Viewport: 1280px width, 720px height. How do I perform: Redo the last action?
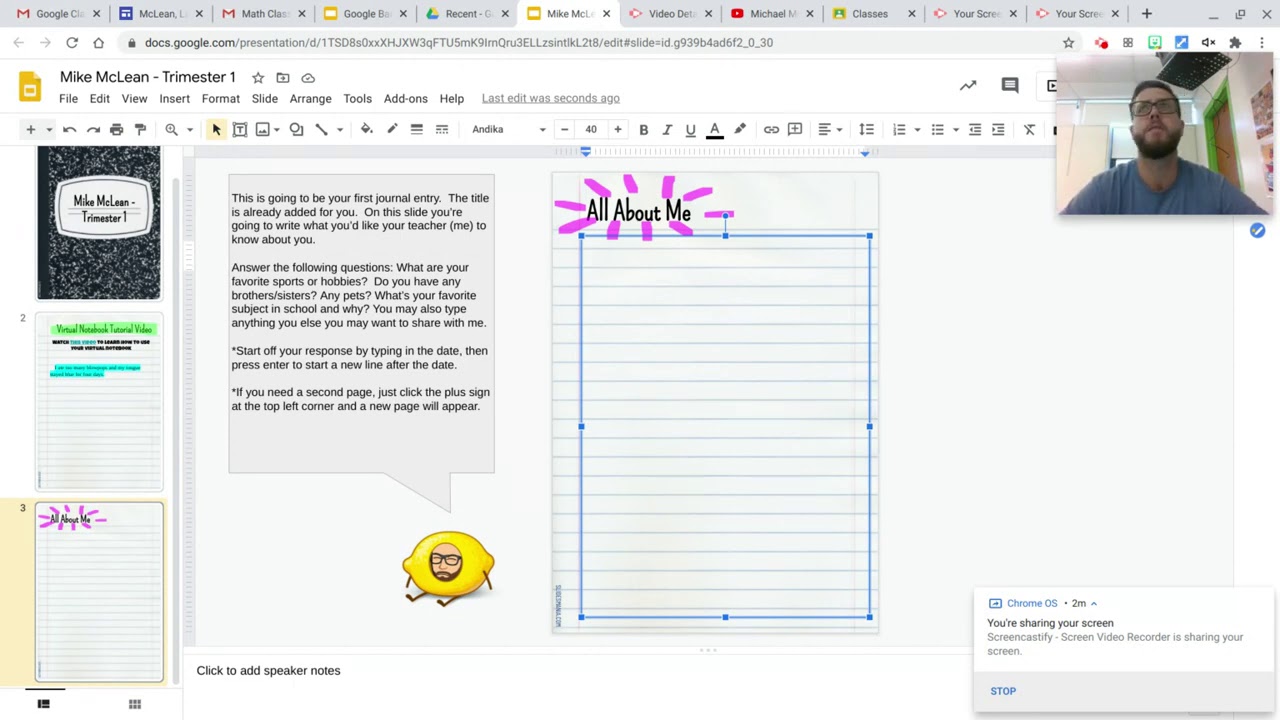pos(93,129)
